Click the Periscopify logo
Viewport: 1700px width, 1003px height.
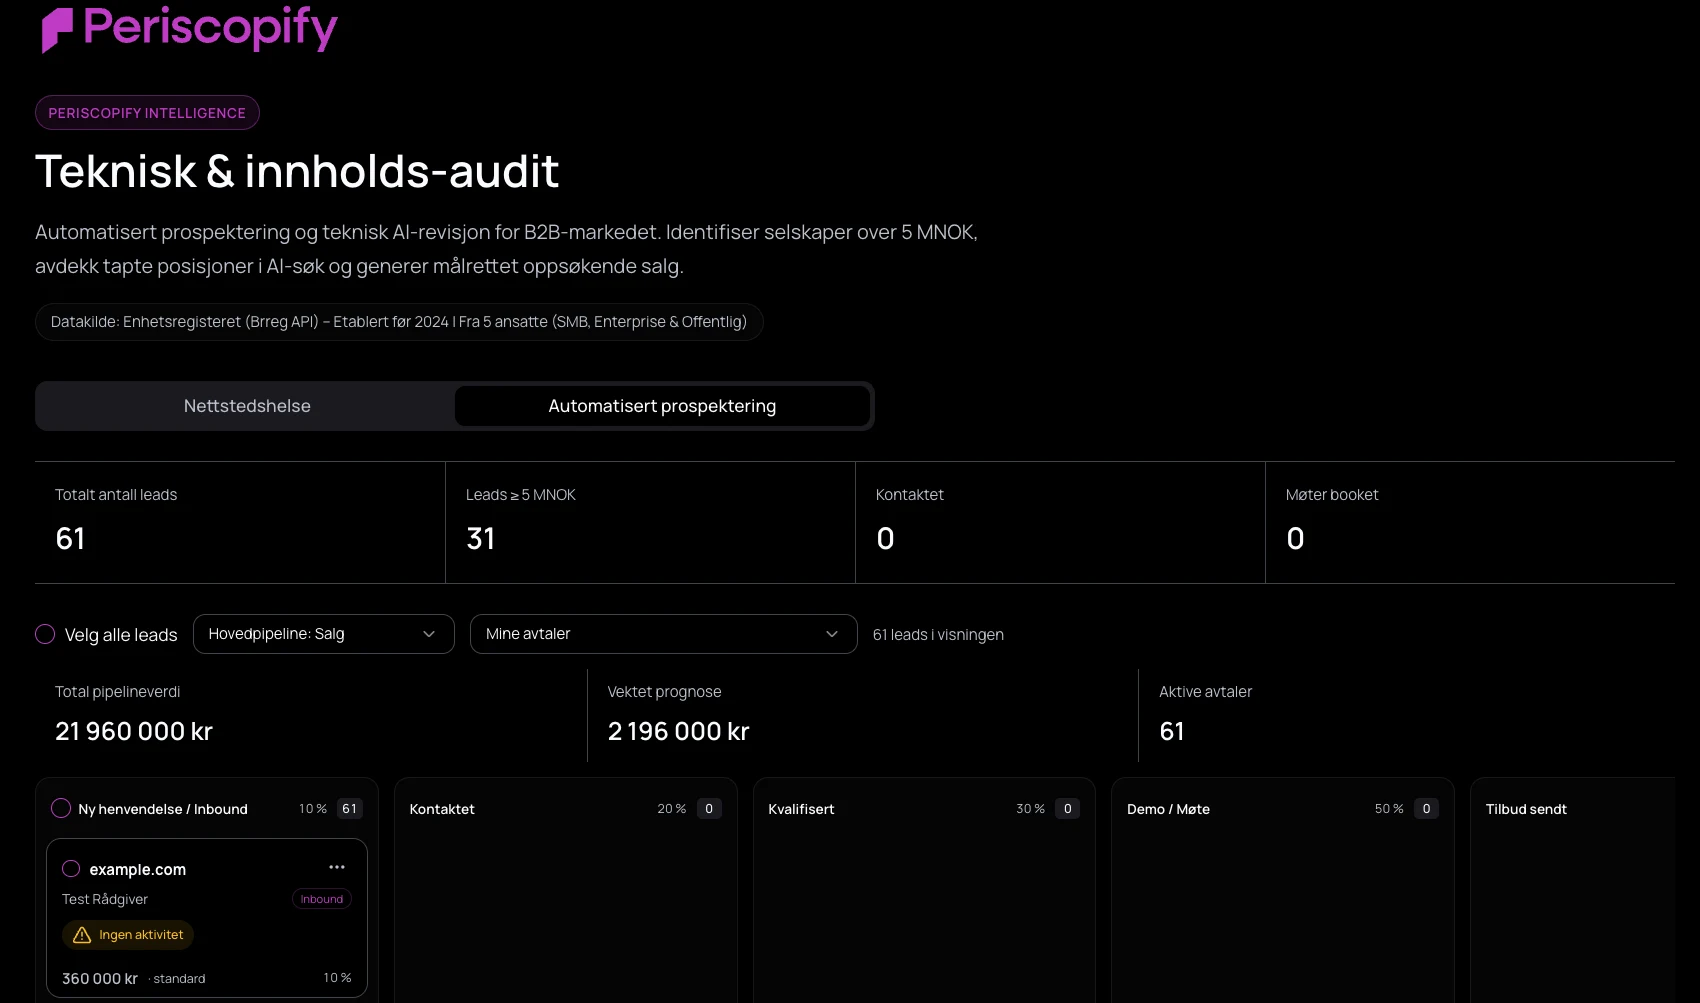pyautogui.click(x=189, y=28)
